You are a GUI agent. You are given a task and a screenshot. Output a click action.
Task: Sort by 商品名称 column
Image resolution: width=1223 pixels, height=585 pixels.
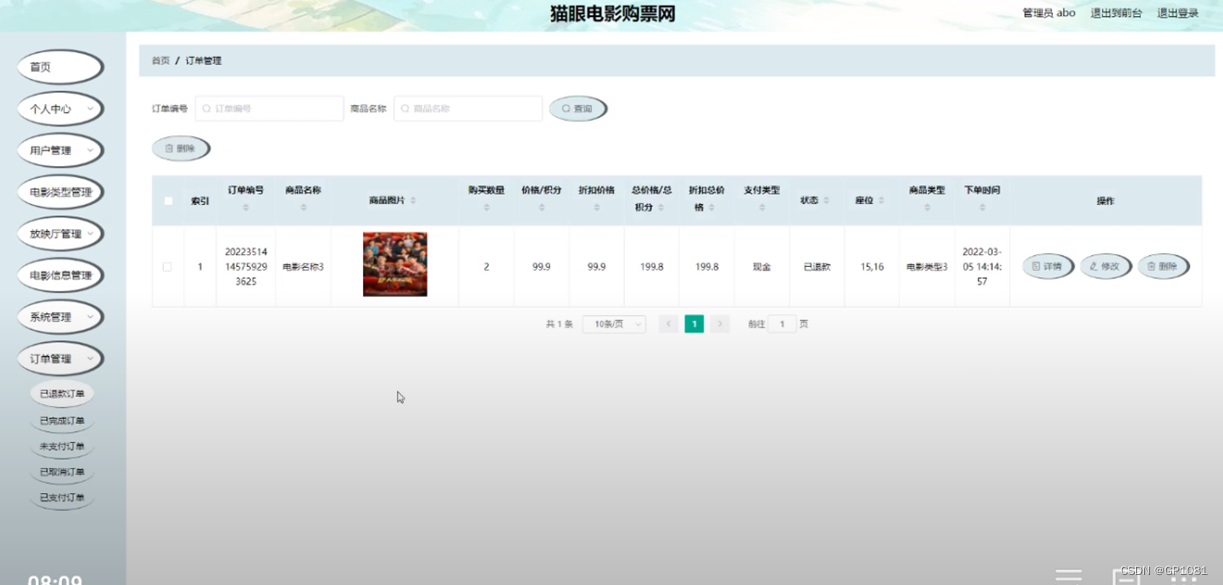click(x=303, y=208)
